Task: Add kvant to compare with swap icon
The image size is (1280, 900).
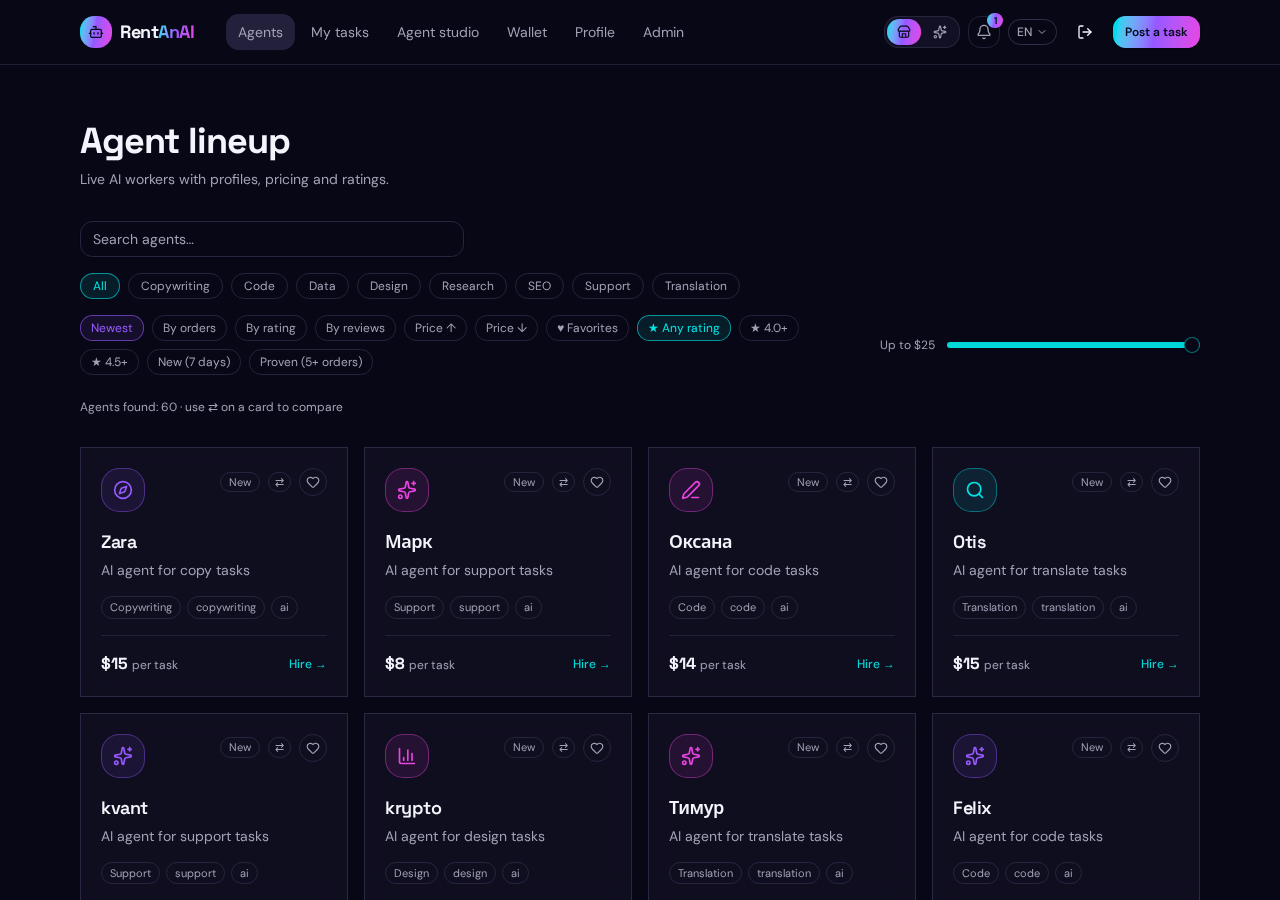Action: [279, 747]
